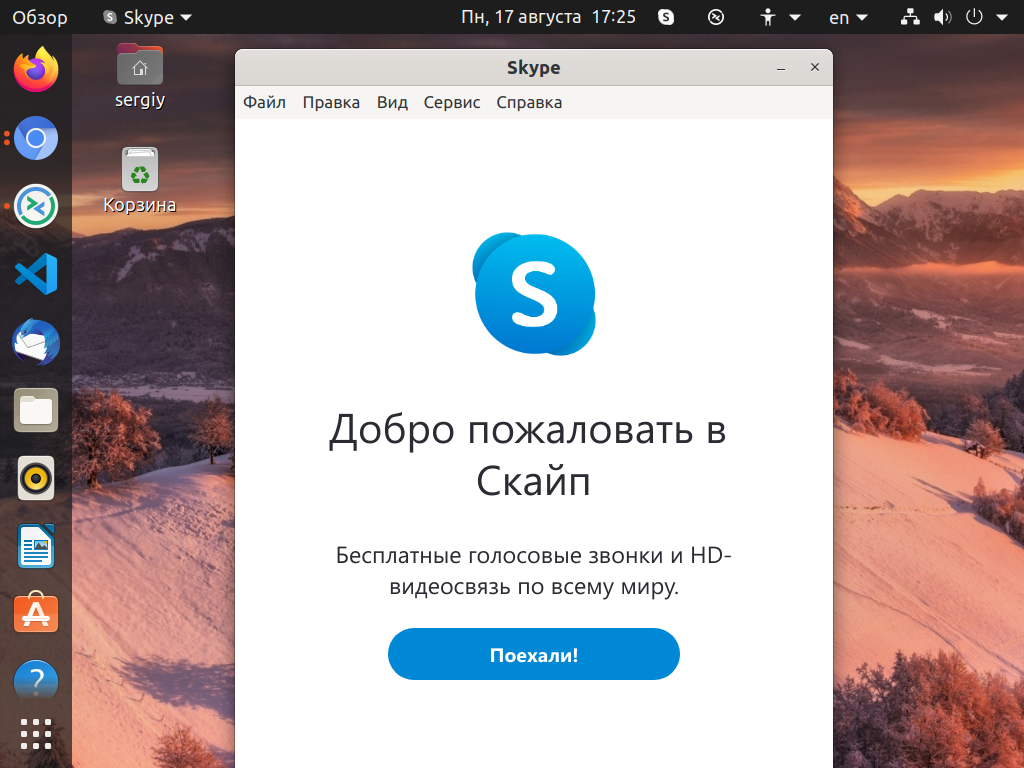Open the Вид menu

[x=392, y=103]
